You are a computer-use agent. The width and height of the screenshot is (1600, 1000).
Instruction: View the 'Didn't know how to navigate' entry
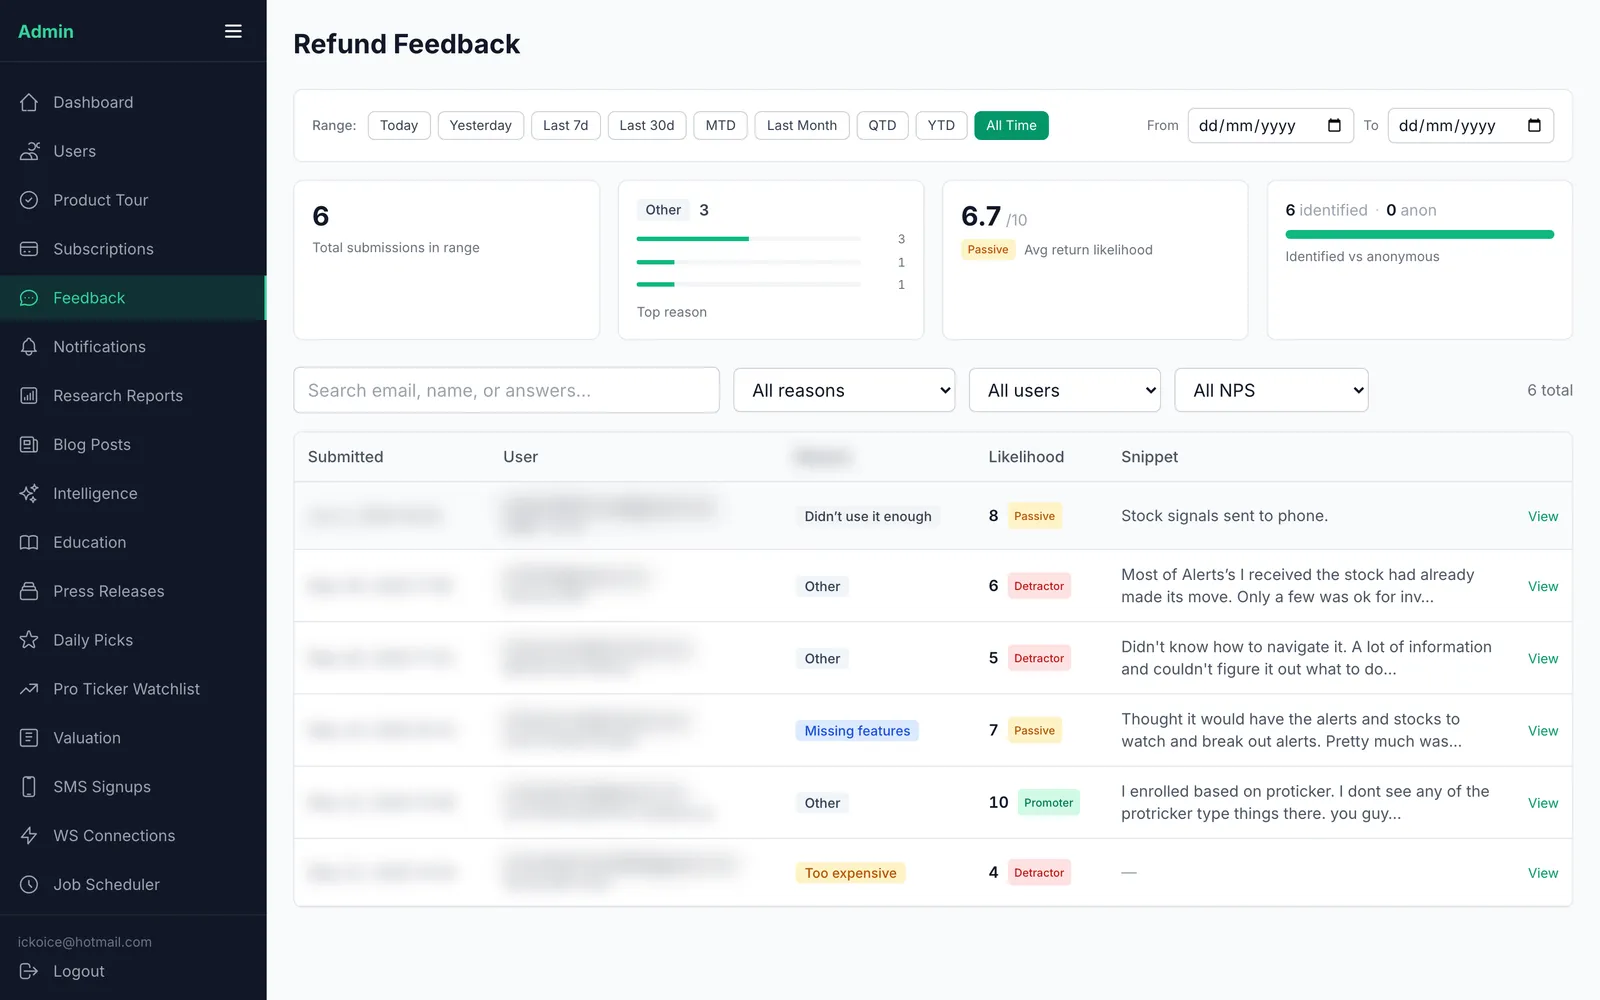pyautogui.click(x=1543, y=658)
